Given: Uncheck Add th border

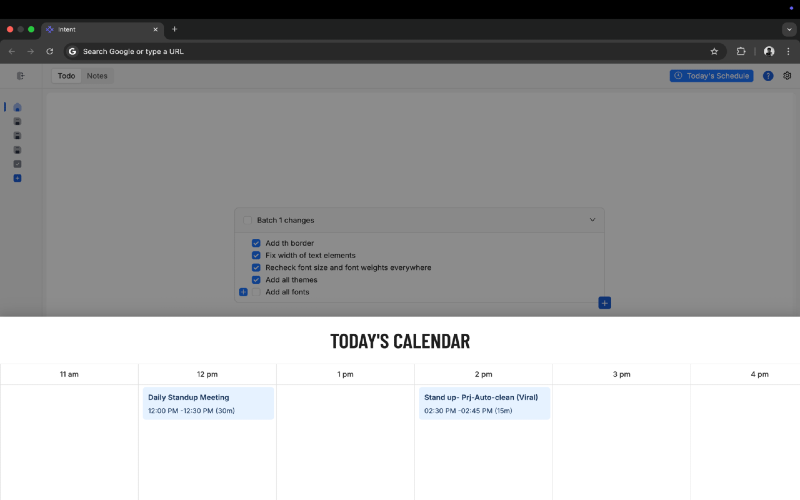Looking at the screenshot, I should [x=256, y=243].
